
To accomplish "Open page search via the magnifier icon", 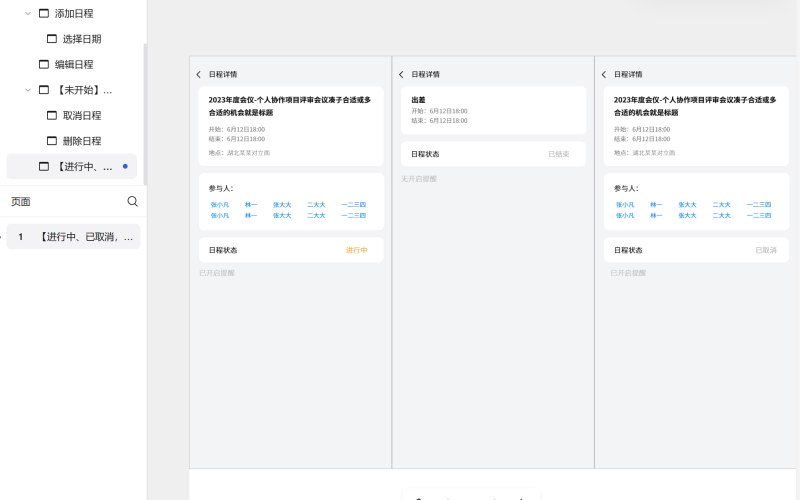I will click(x=132, y=202).
